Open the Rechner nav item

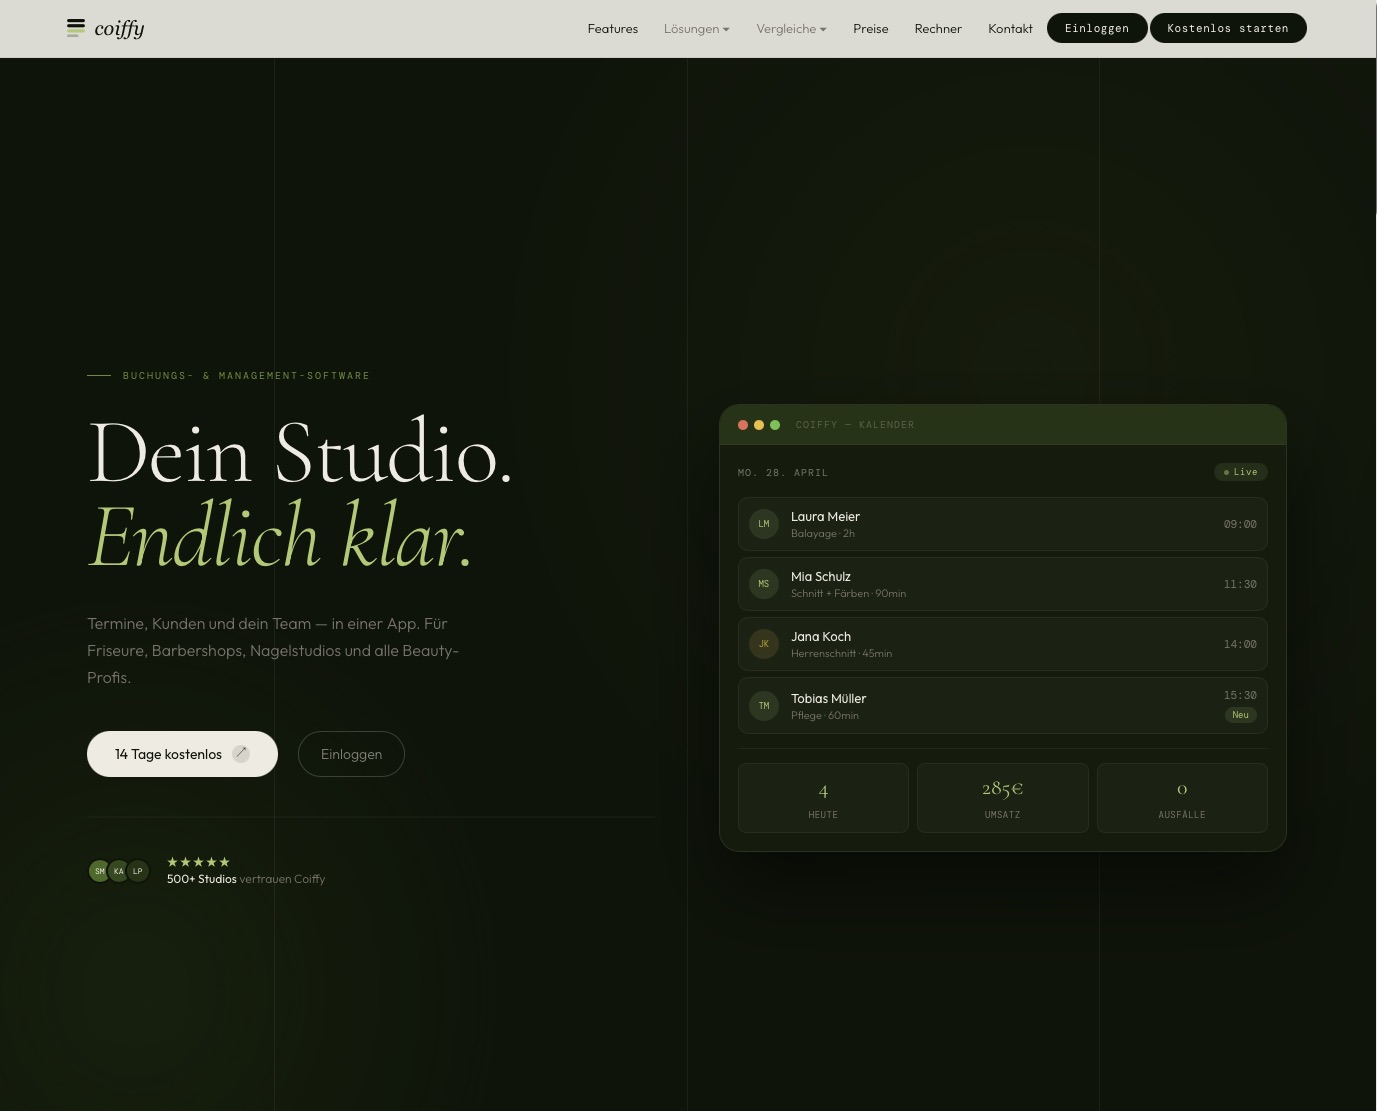point(938,29)
